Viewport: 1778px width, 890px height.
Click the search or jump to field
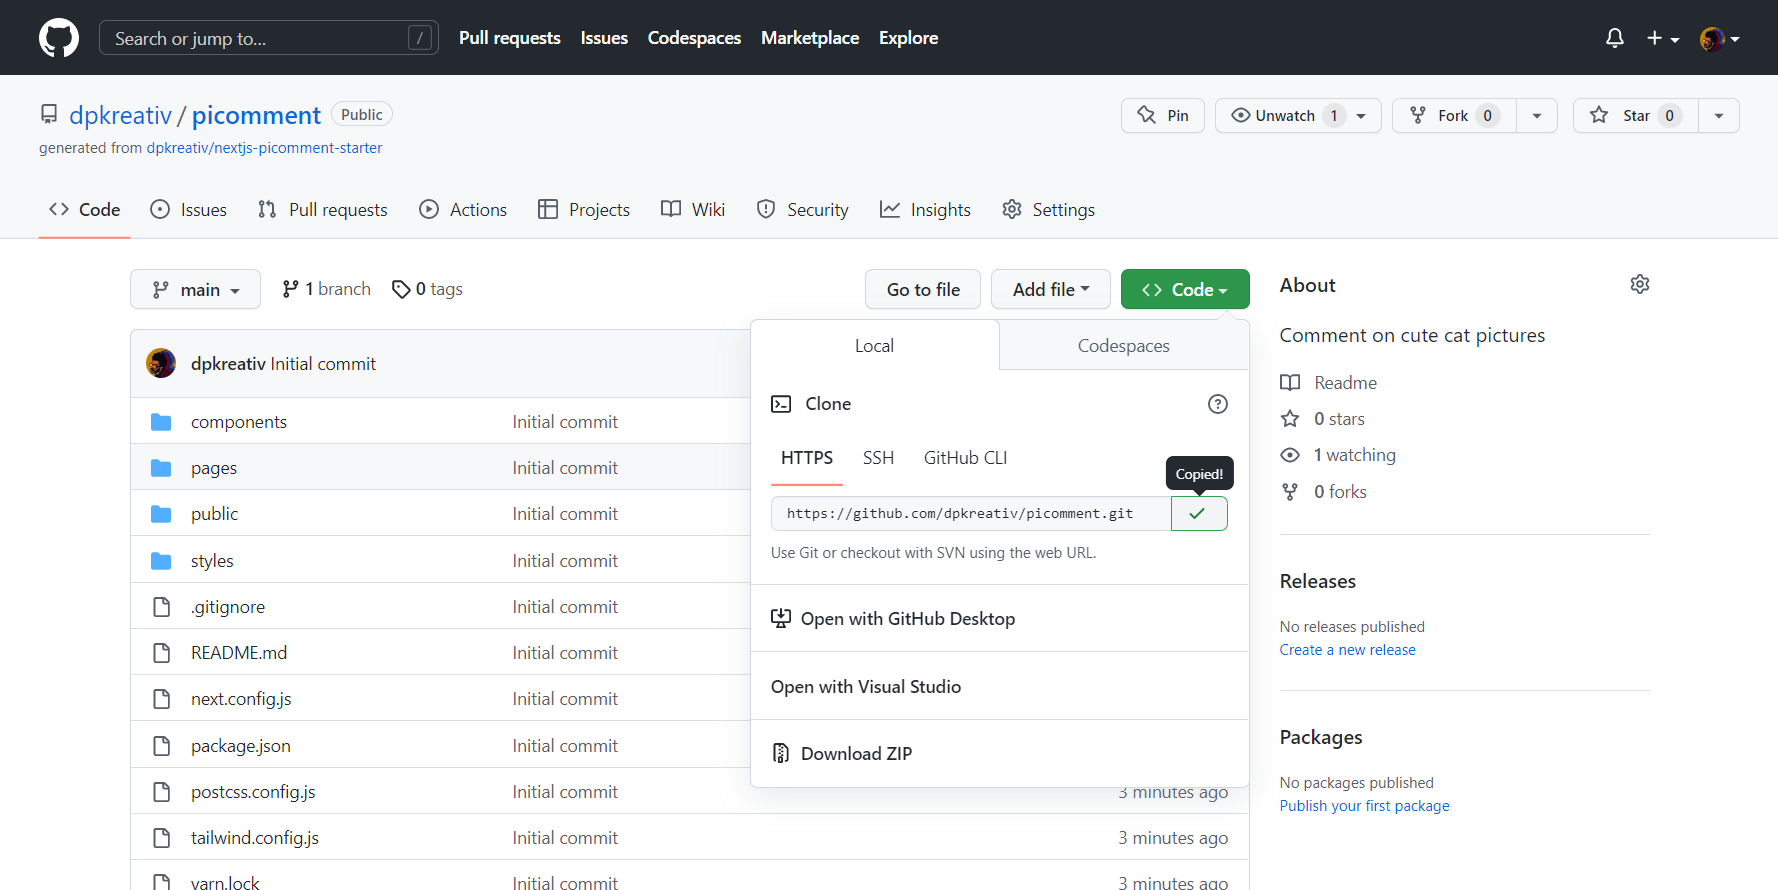coord(269,38)
